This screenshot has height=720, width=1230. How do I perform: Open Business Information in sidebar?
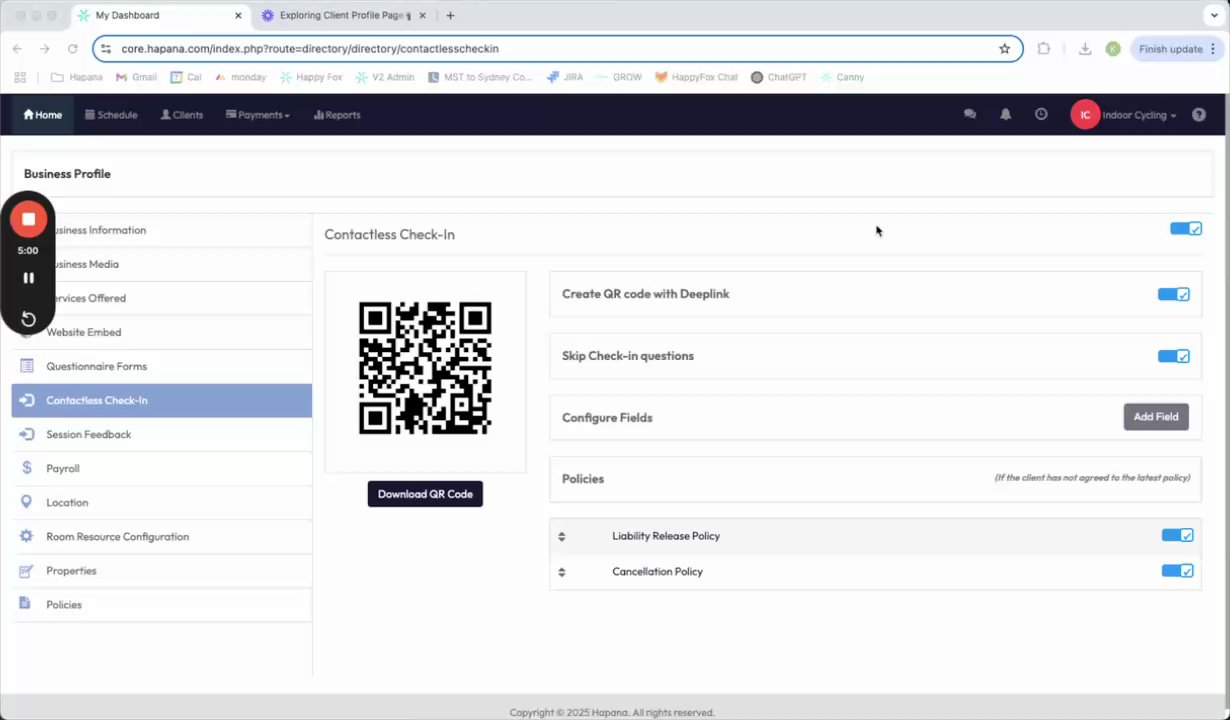tap(162, 230)
